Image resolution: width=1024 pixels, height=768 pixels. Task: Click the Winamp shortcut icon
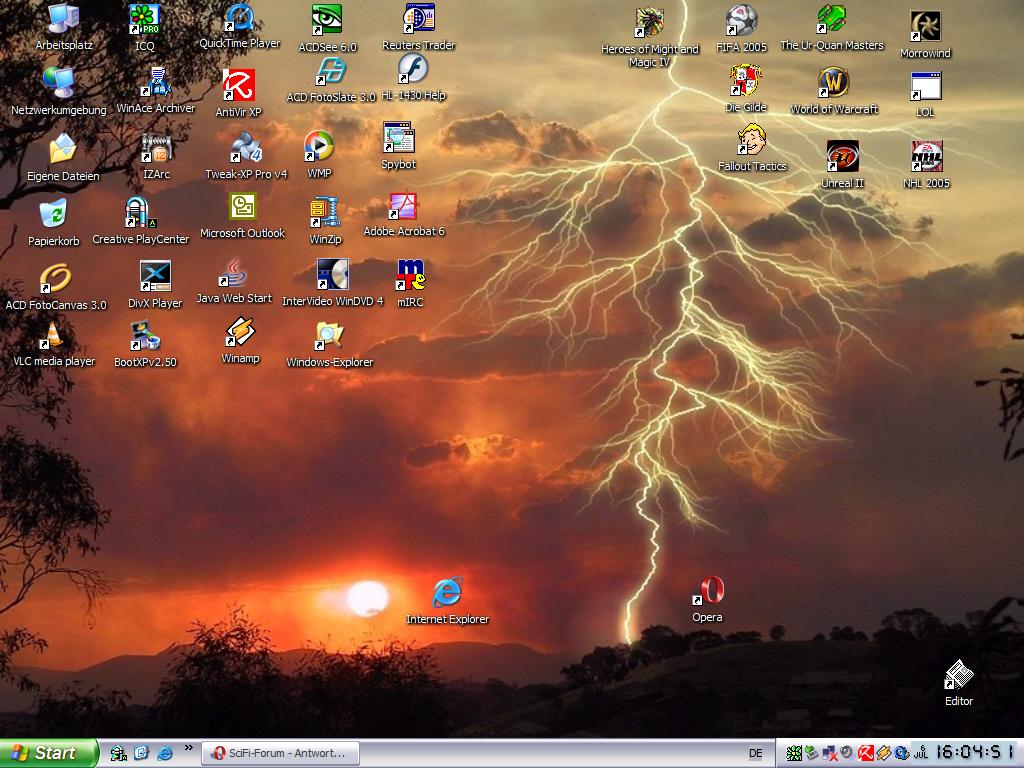coord(240,334)
